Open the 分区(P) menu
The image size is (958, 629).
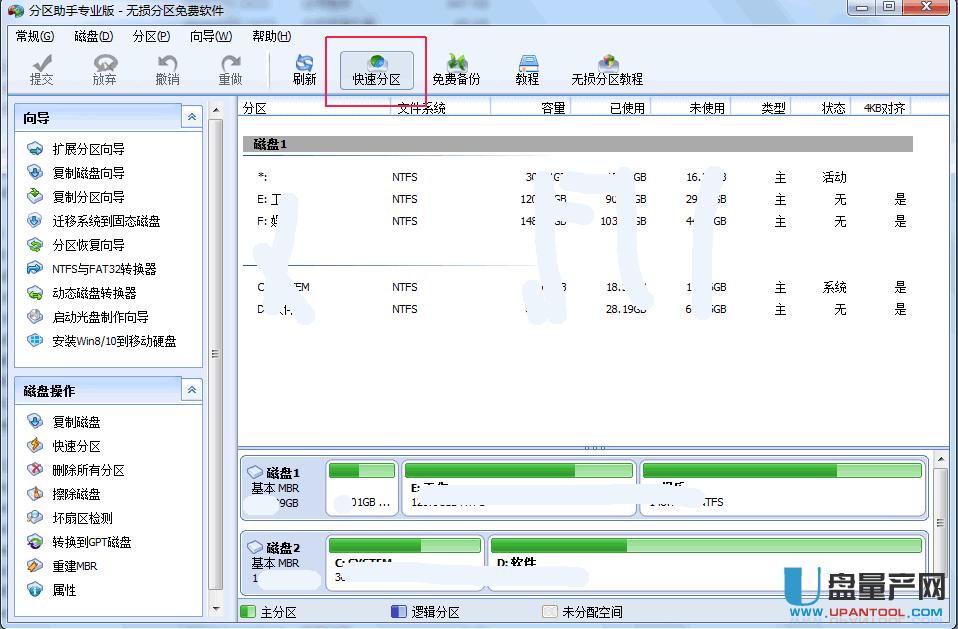[150, 36]
